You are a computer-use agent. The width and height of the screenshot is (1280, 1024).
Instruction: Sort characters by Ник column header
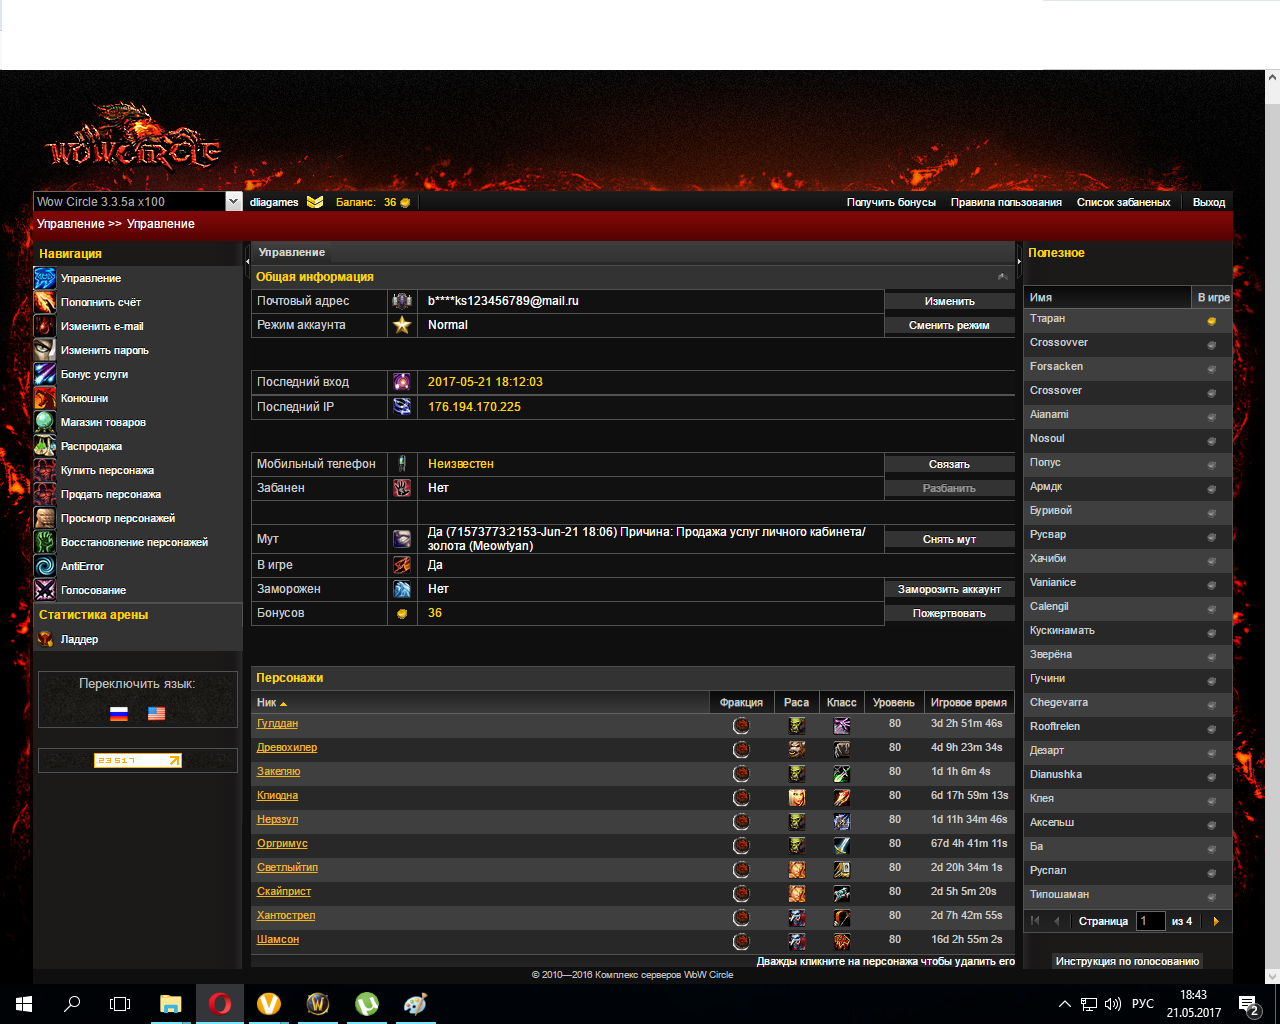pos(267,703)
